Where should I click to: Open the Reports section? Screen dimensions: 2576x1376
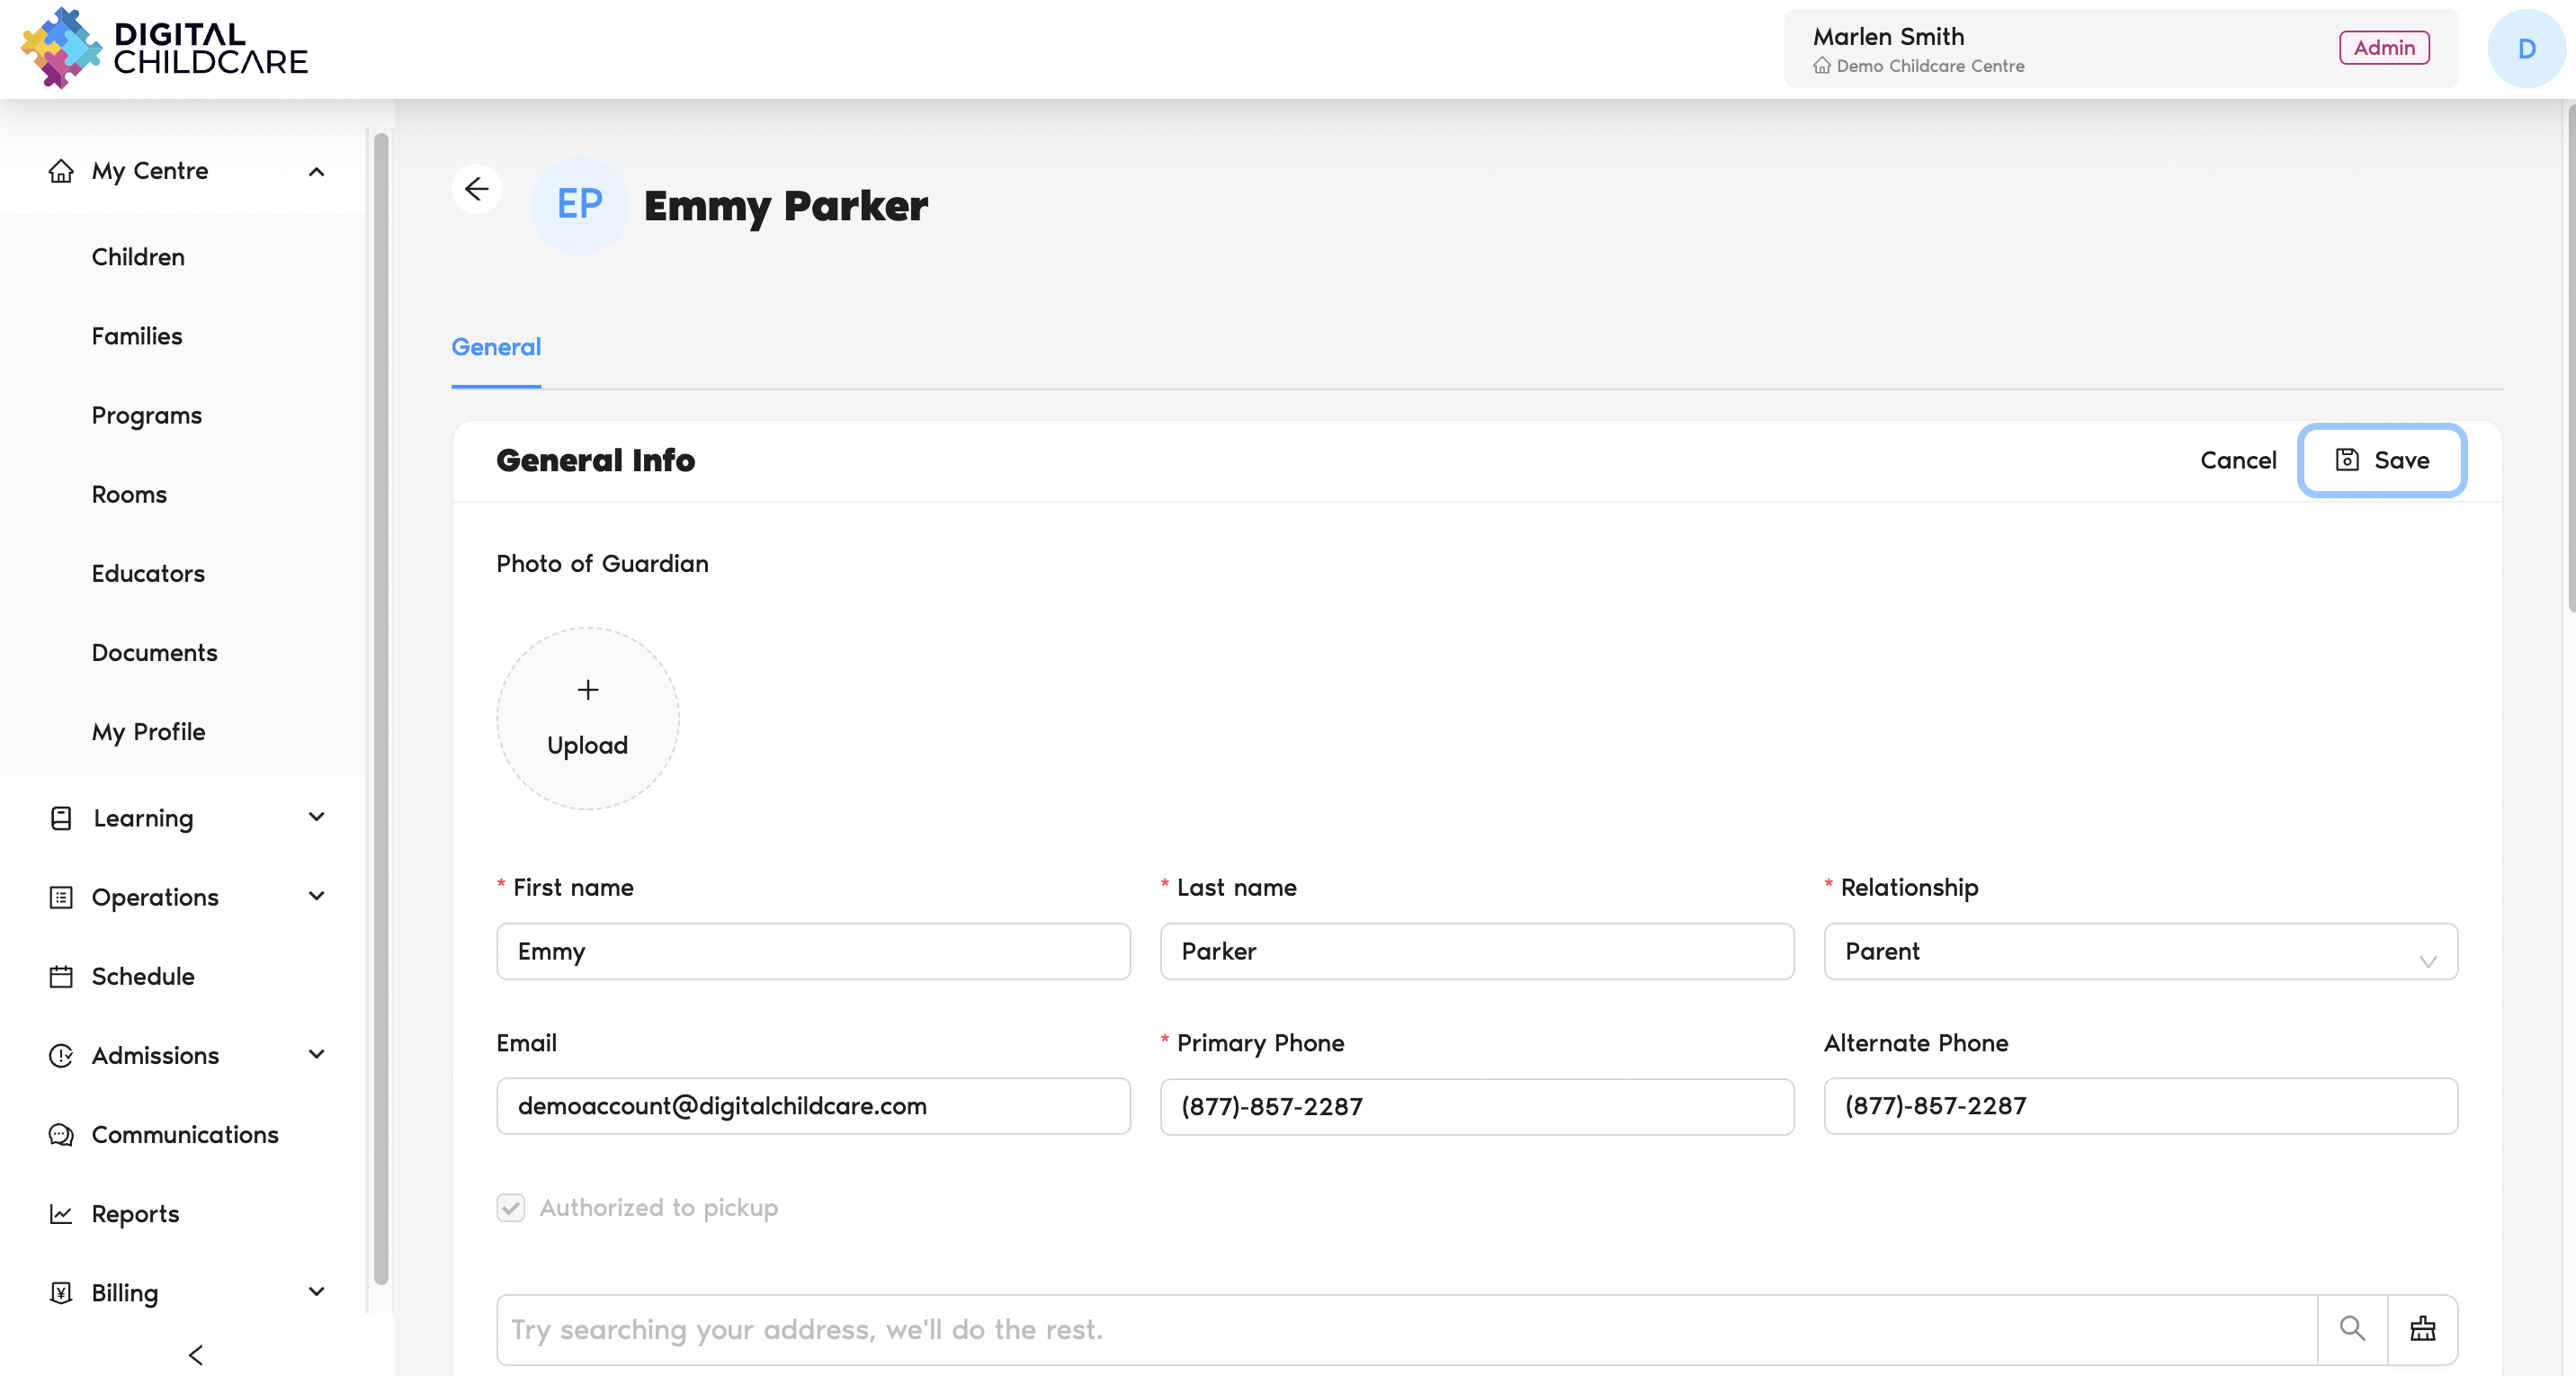point(135,1213)
